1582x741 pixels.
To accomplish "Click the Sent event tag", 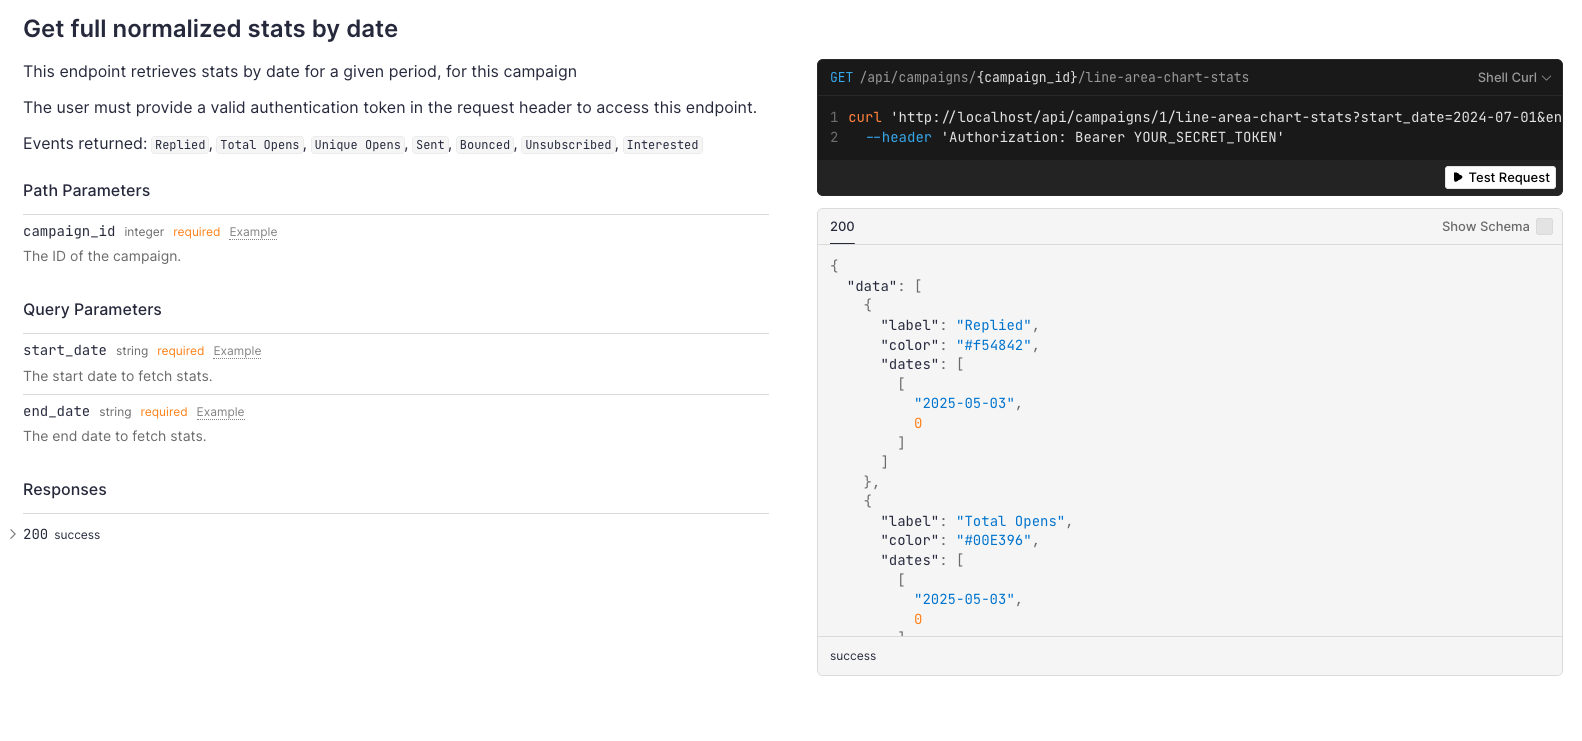I will pyautogui.click(x=430, y=145).
